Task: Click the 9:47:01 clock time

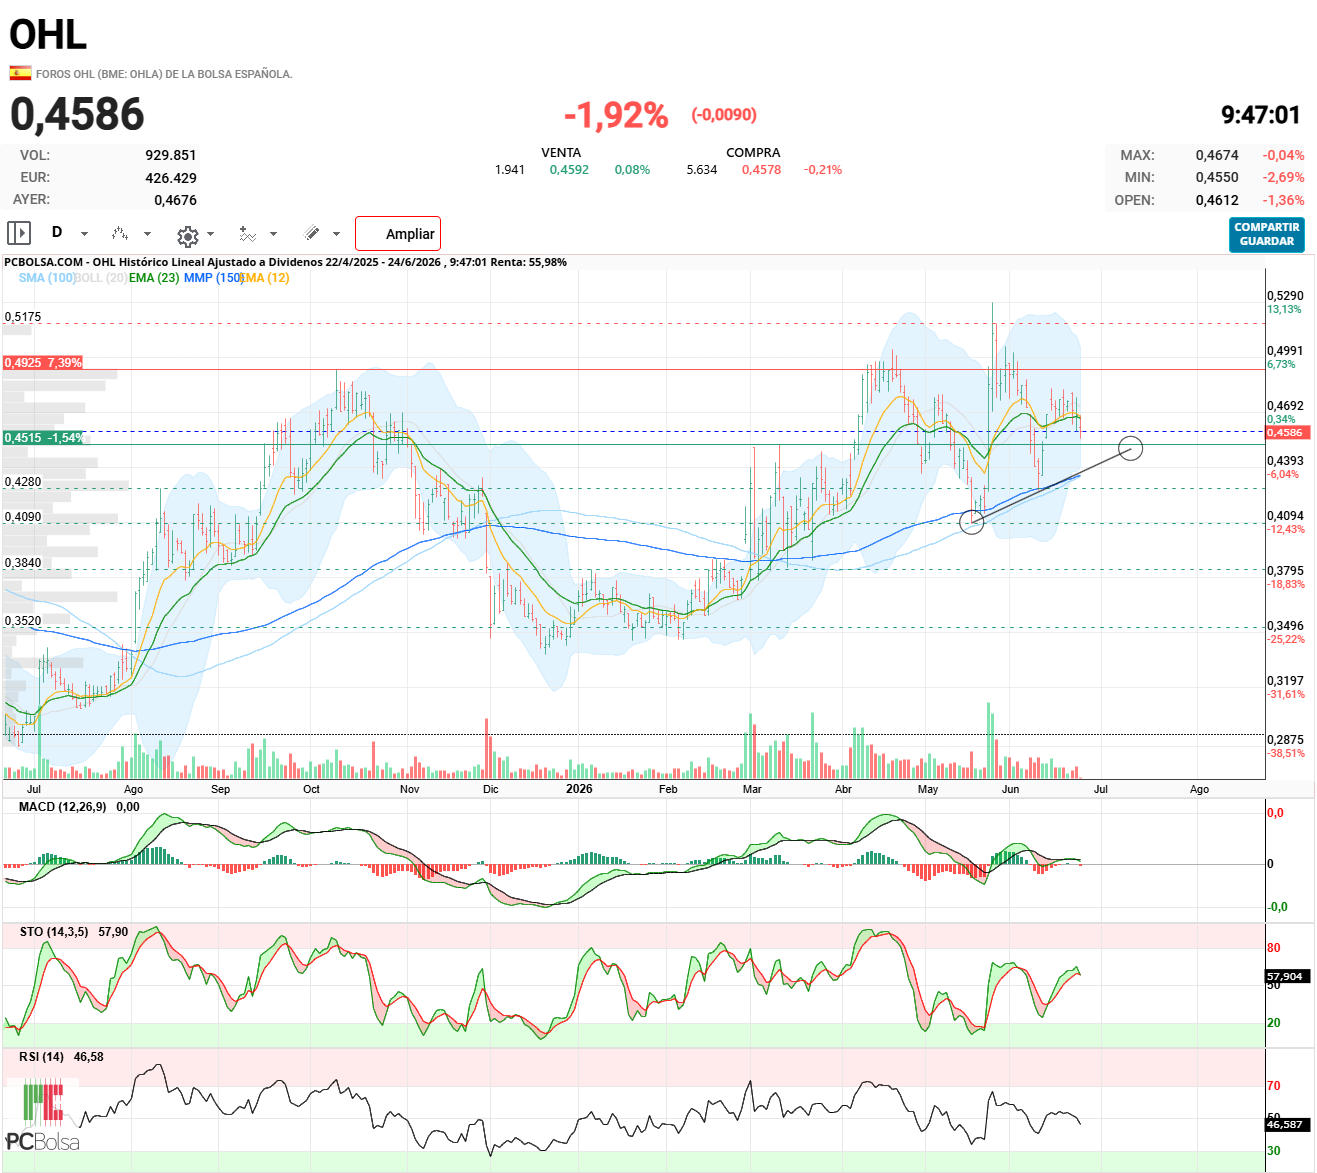Action: tap(1260, 115)
